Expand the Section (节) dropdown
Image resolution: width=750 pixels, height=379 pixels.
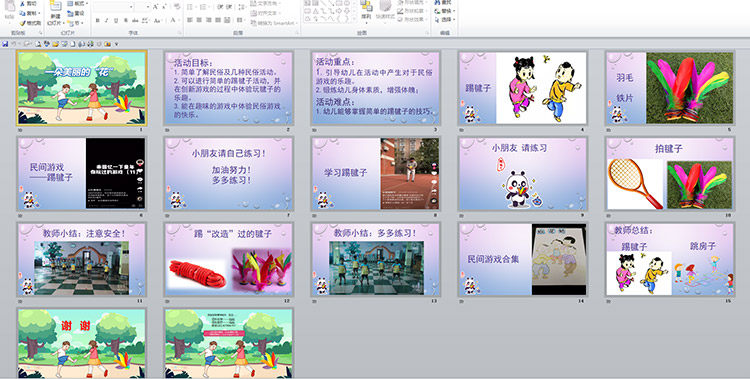pos(74,23)
